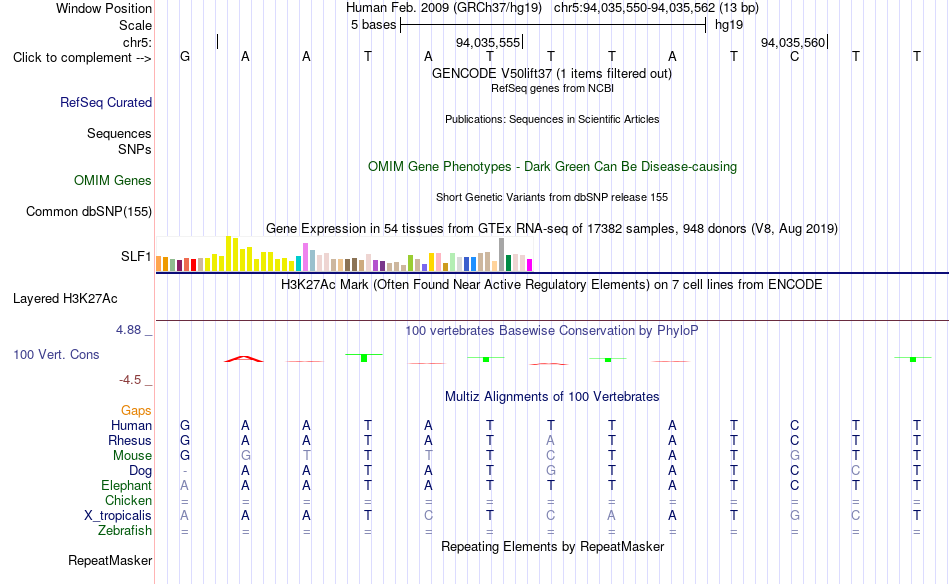950x584 pixels.
Task: Click the RepeatMasker track label
Action: 110,560
